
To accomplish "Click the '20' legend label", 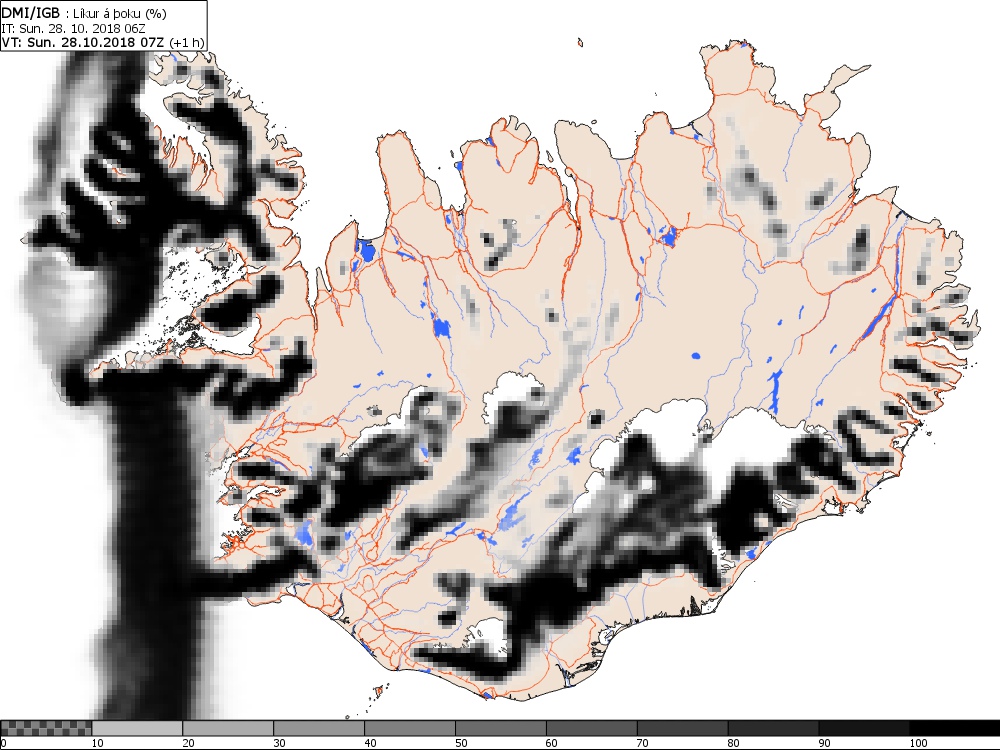I will 189,743.
